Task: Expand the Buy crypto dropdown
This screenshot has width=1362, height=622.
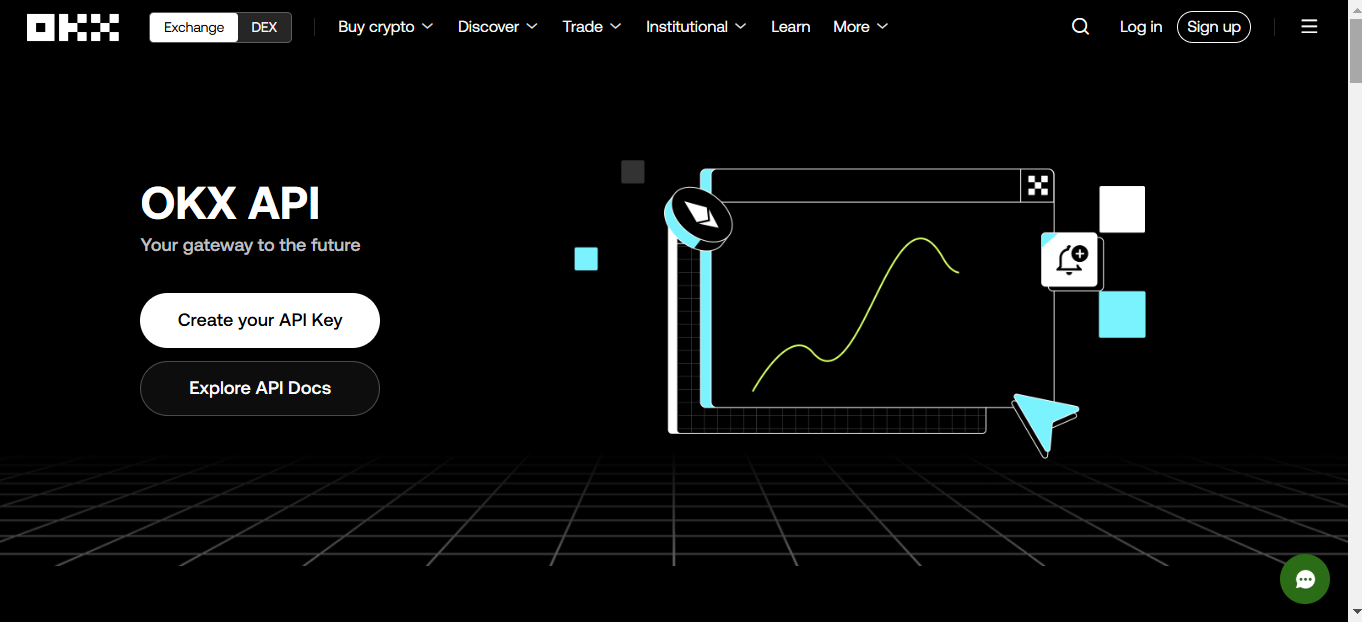Action: pos(385,27)
